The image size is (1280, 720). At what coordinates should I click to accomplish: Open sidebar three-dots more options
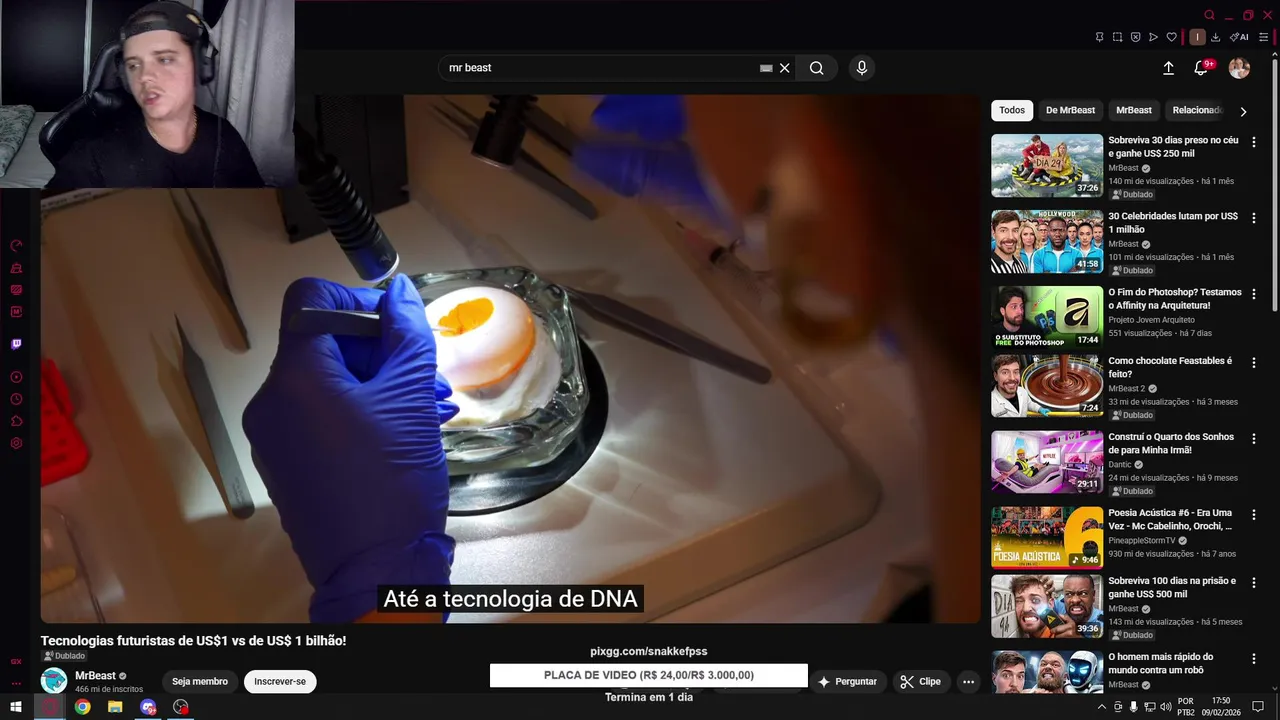(16, 683)
